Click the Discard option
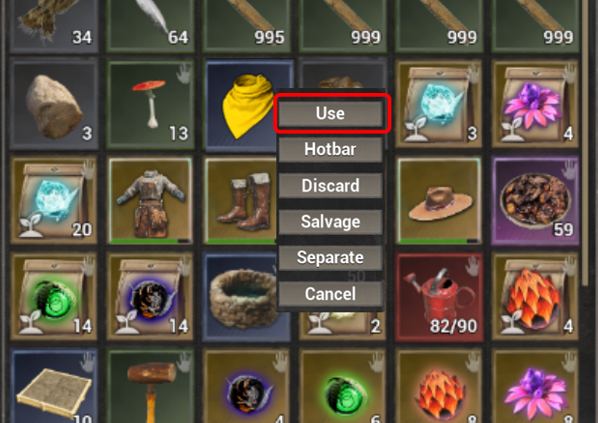The height and width of the screenshot is (423, 598). [331, 186]
